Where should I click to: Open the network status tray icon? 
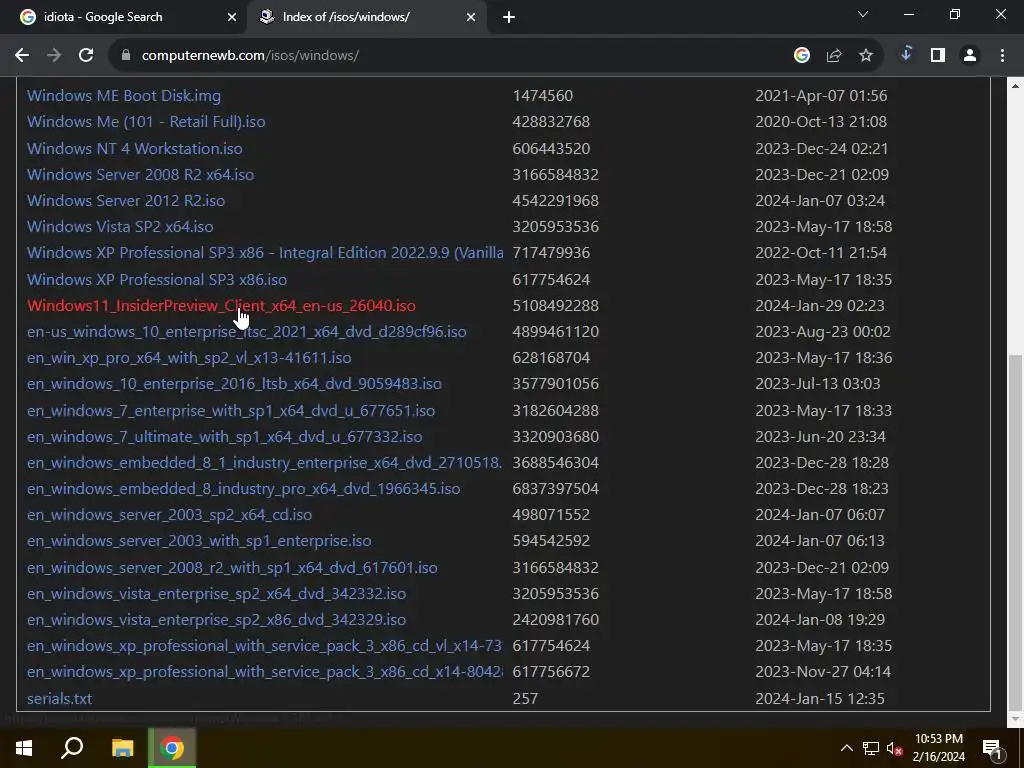point(871,748)
